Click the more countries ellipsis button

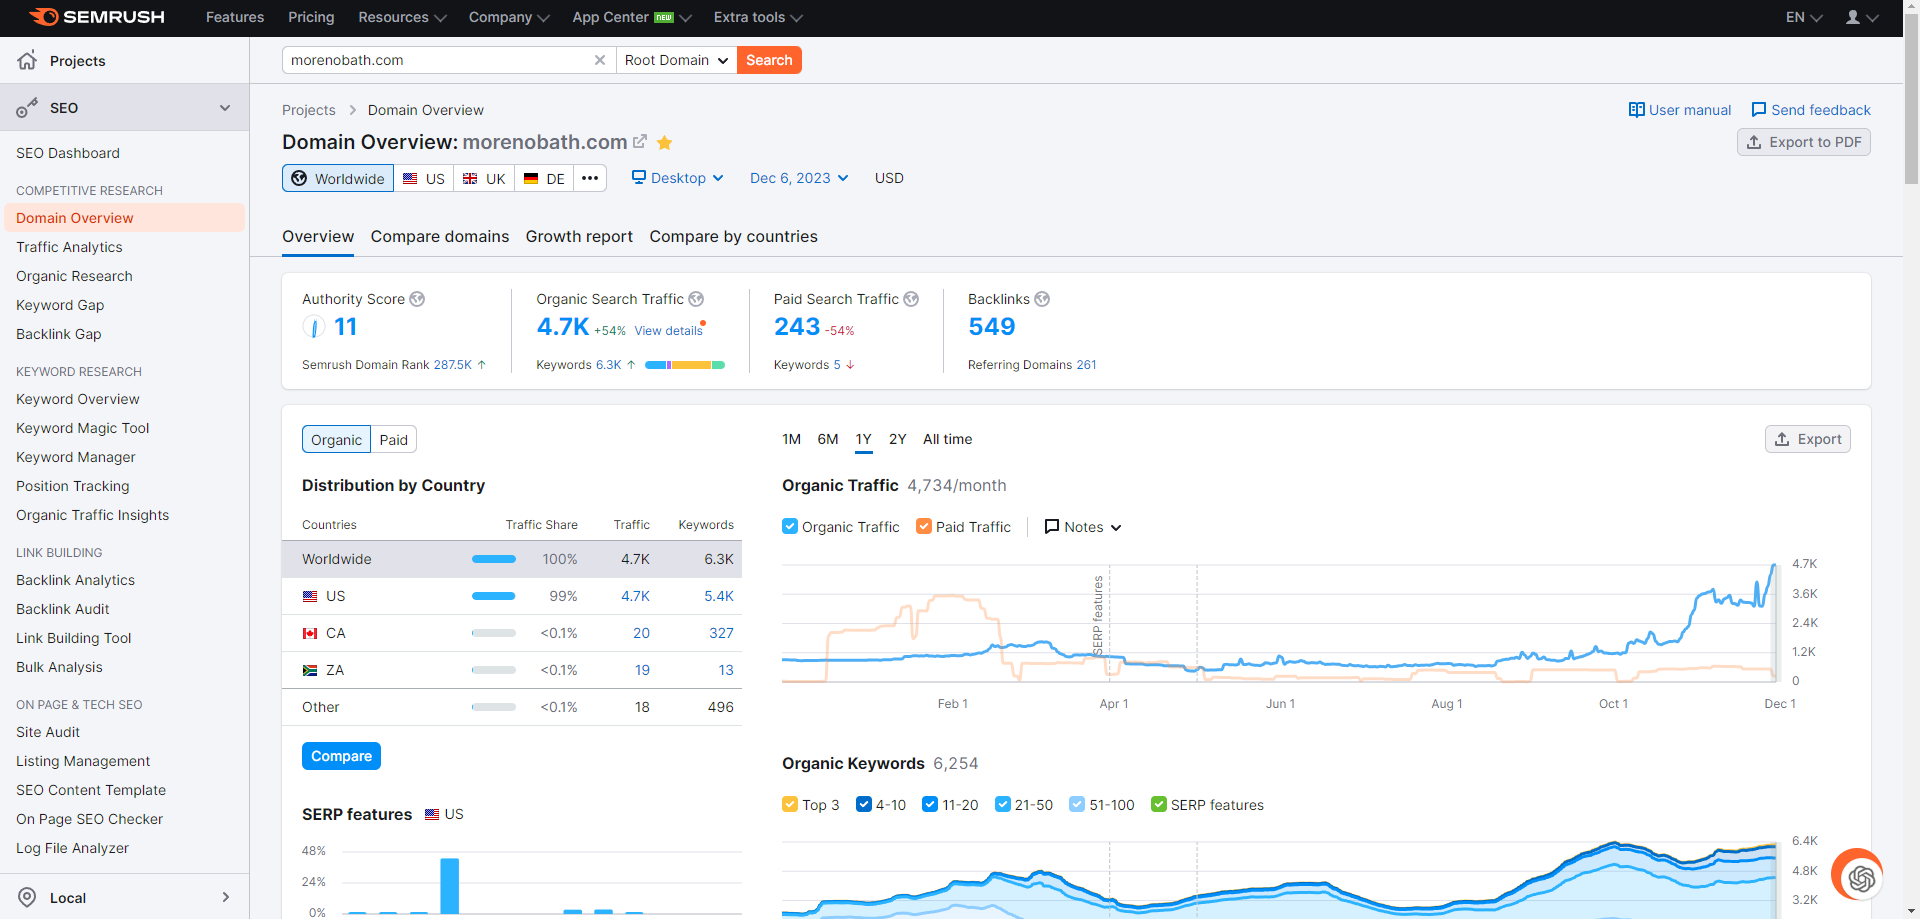[x=590, y=178]
